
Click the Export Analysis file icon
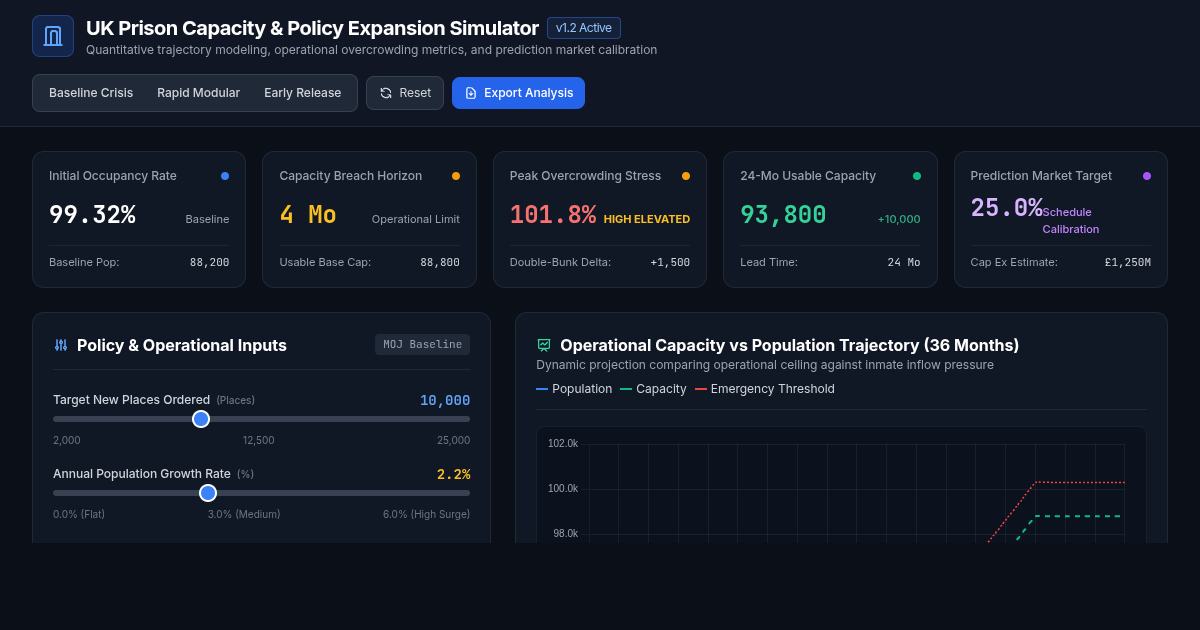coord(471,93)
